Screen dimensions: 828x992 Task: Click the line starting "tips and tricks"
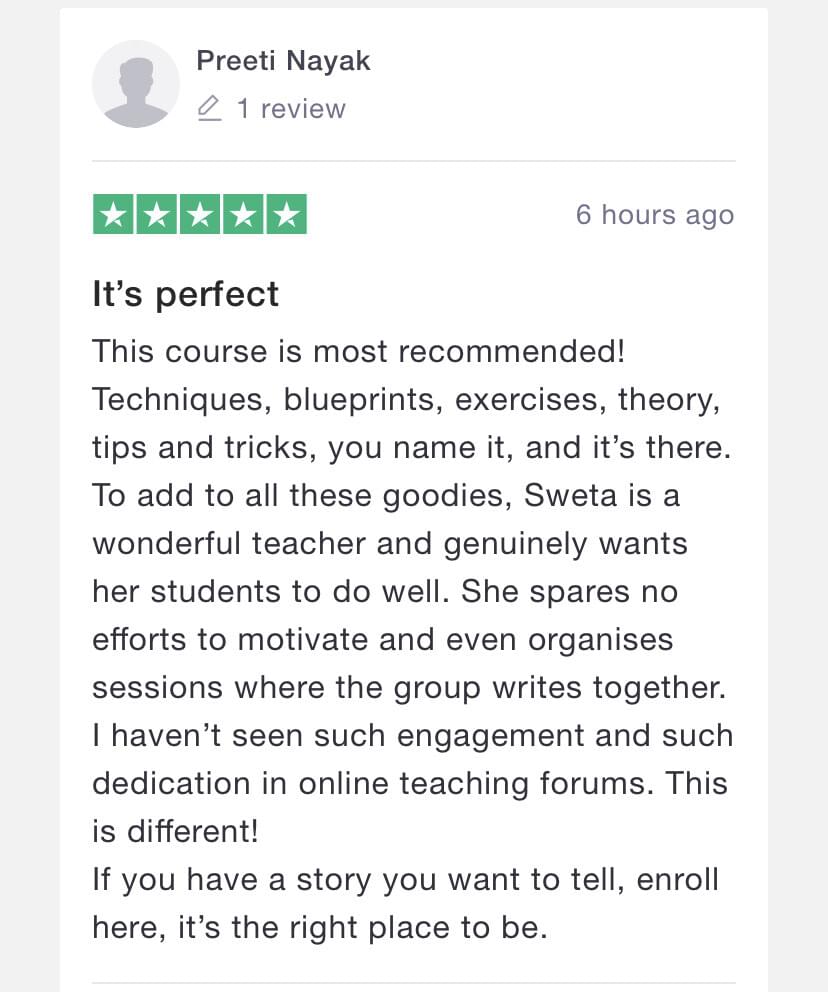[x=411, y=447]
